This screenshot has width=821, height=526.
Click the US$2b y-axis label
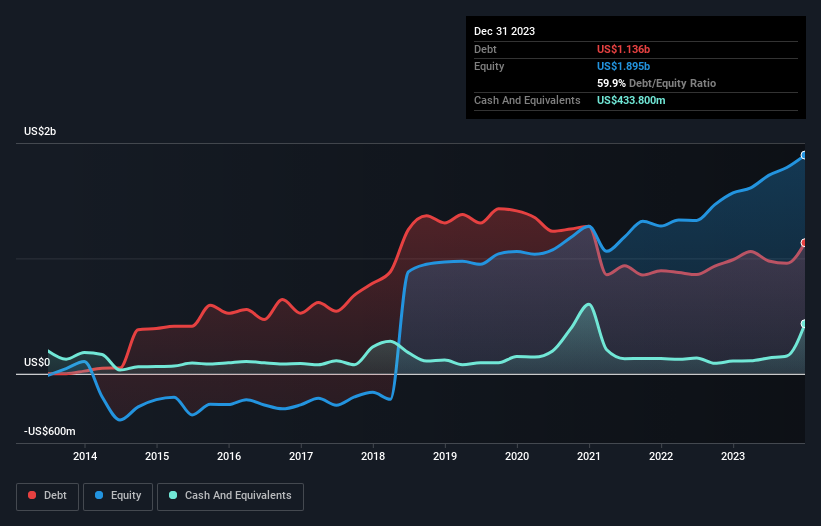pos(40,131)
